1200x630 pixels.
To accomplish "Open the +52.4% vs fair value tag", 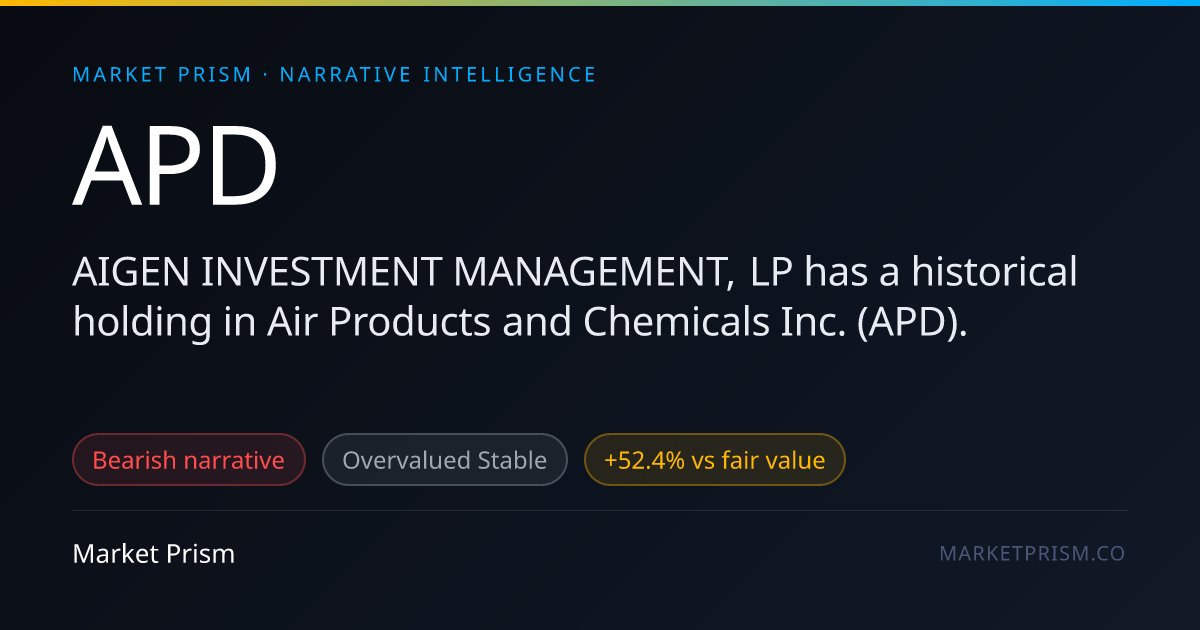I will (x=715, y=460).
